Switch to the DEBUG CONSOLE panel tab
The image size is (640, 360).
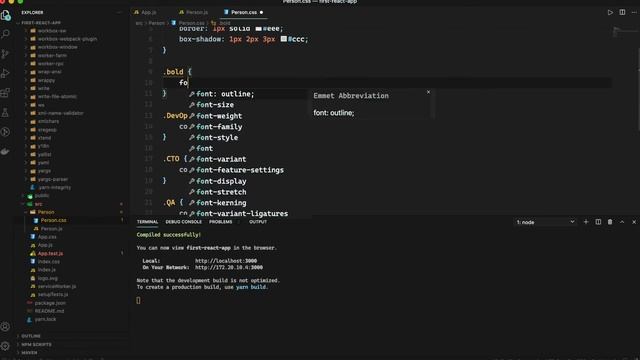tap(183, 222)
